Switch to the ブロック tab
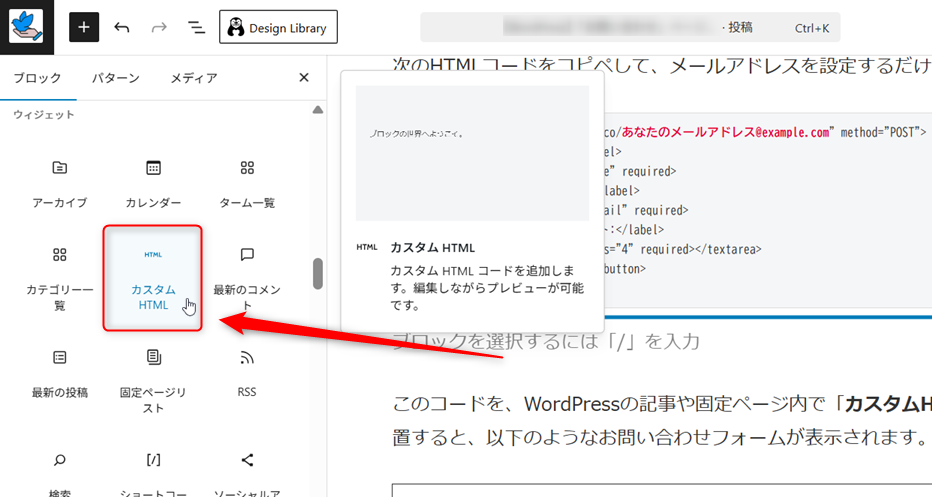The image size is (932, 497). coord(37,78)
